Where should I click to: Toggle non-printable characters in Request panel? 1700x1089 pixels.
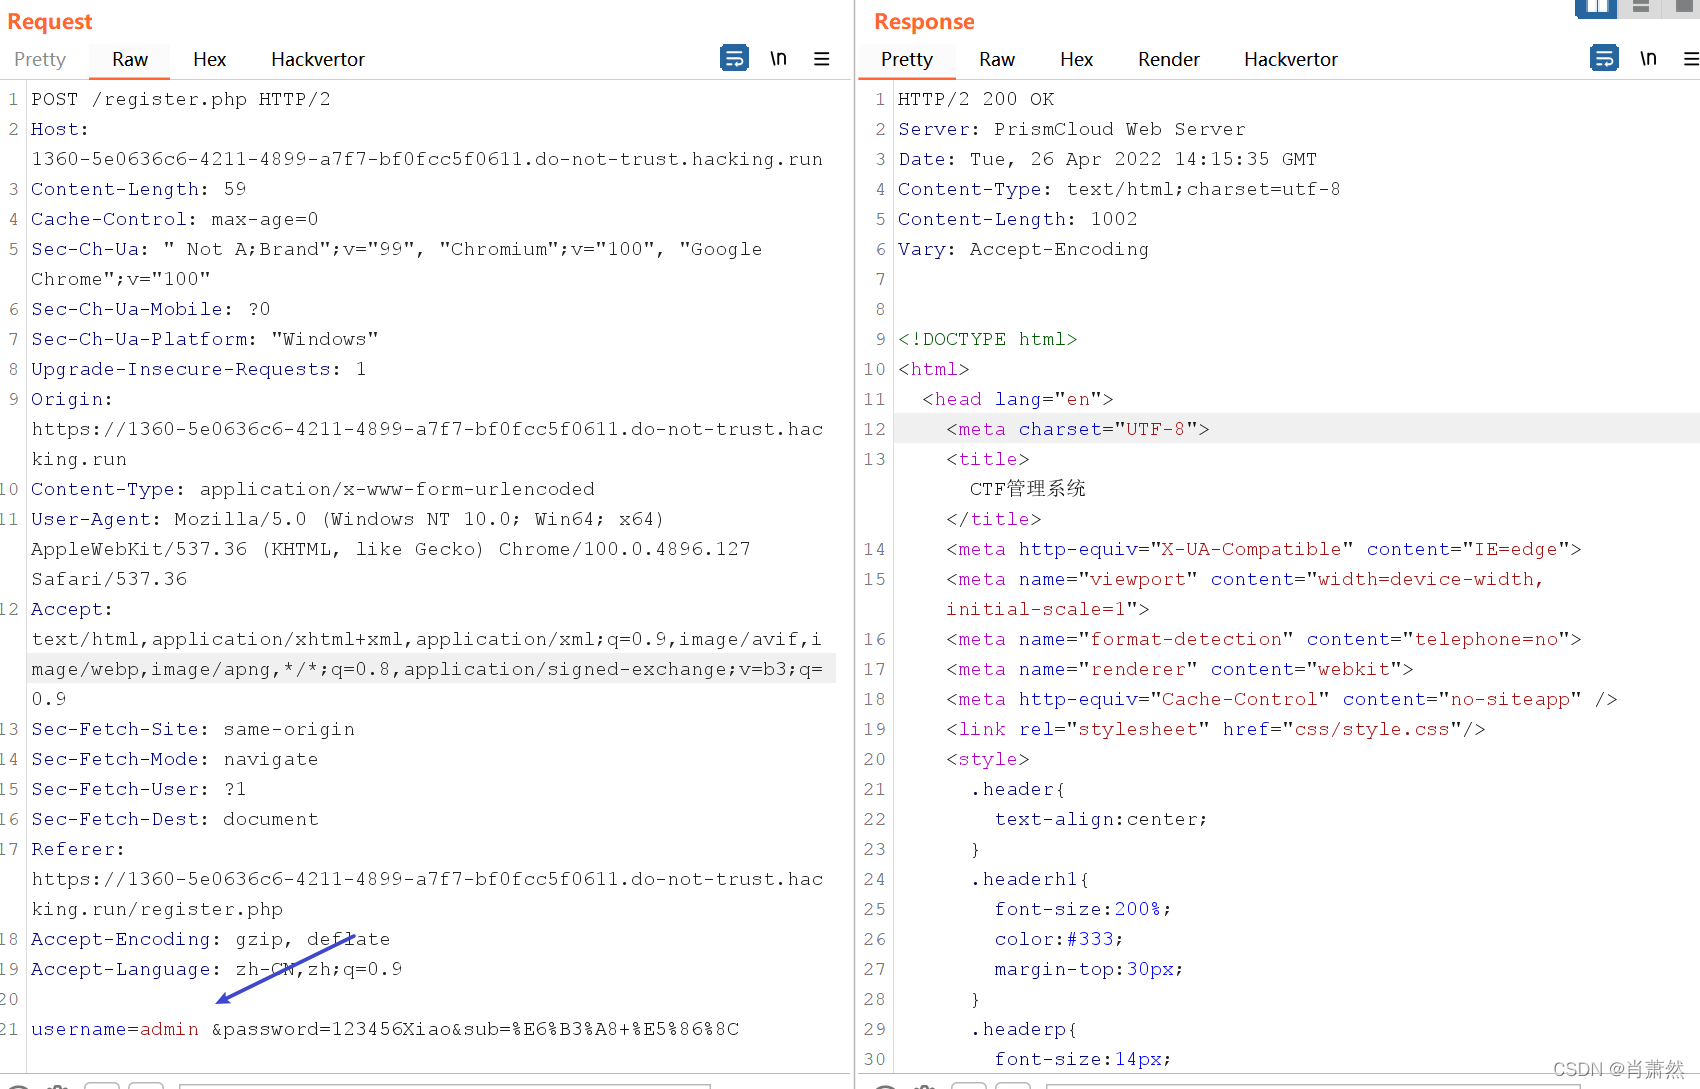pos(778,58)
